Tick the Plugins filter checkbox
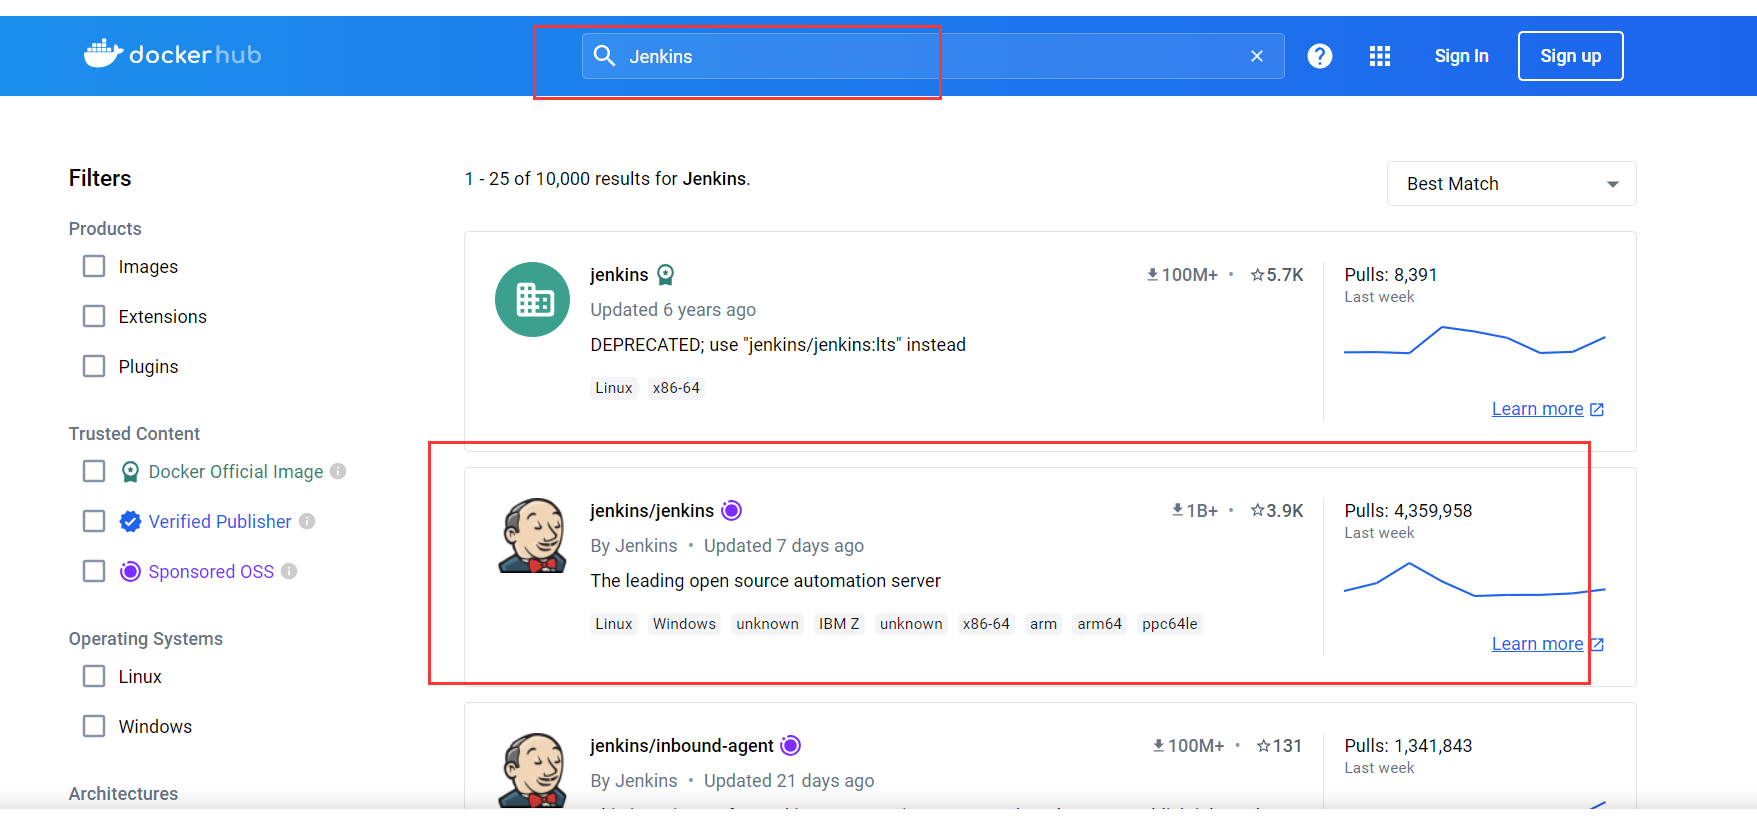This screenshot has width=1757, height=822. tap(94, 366)
